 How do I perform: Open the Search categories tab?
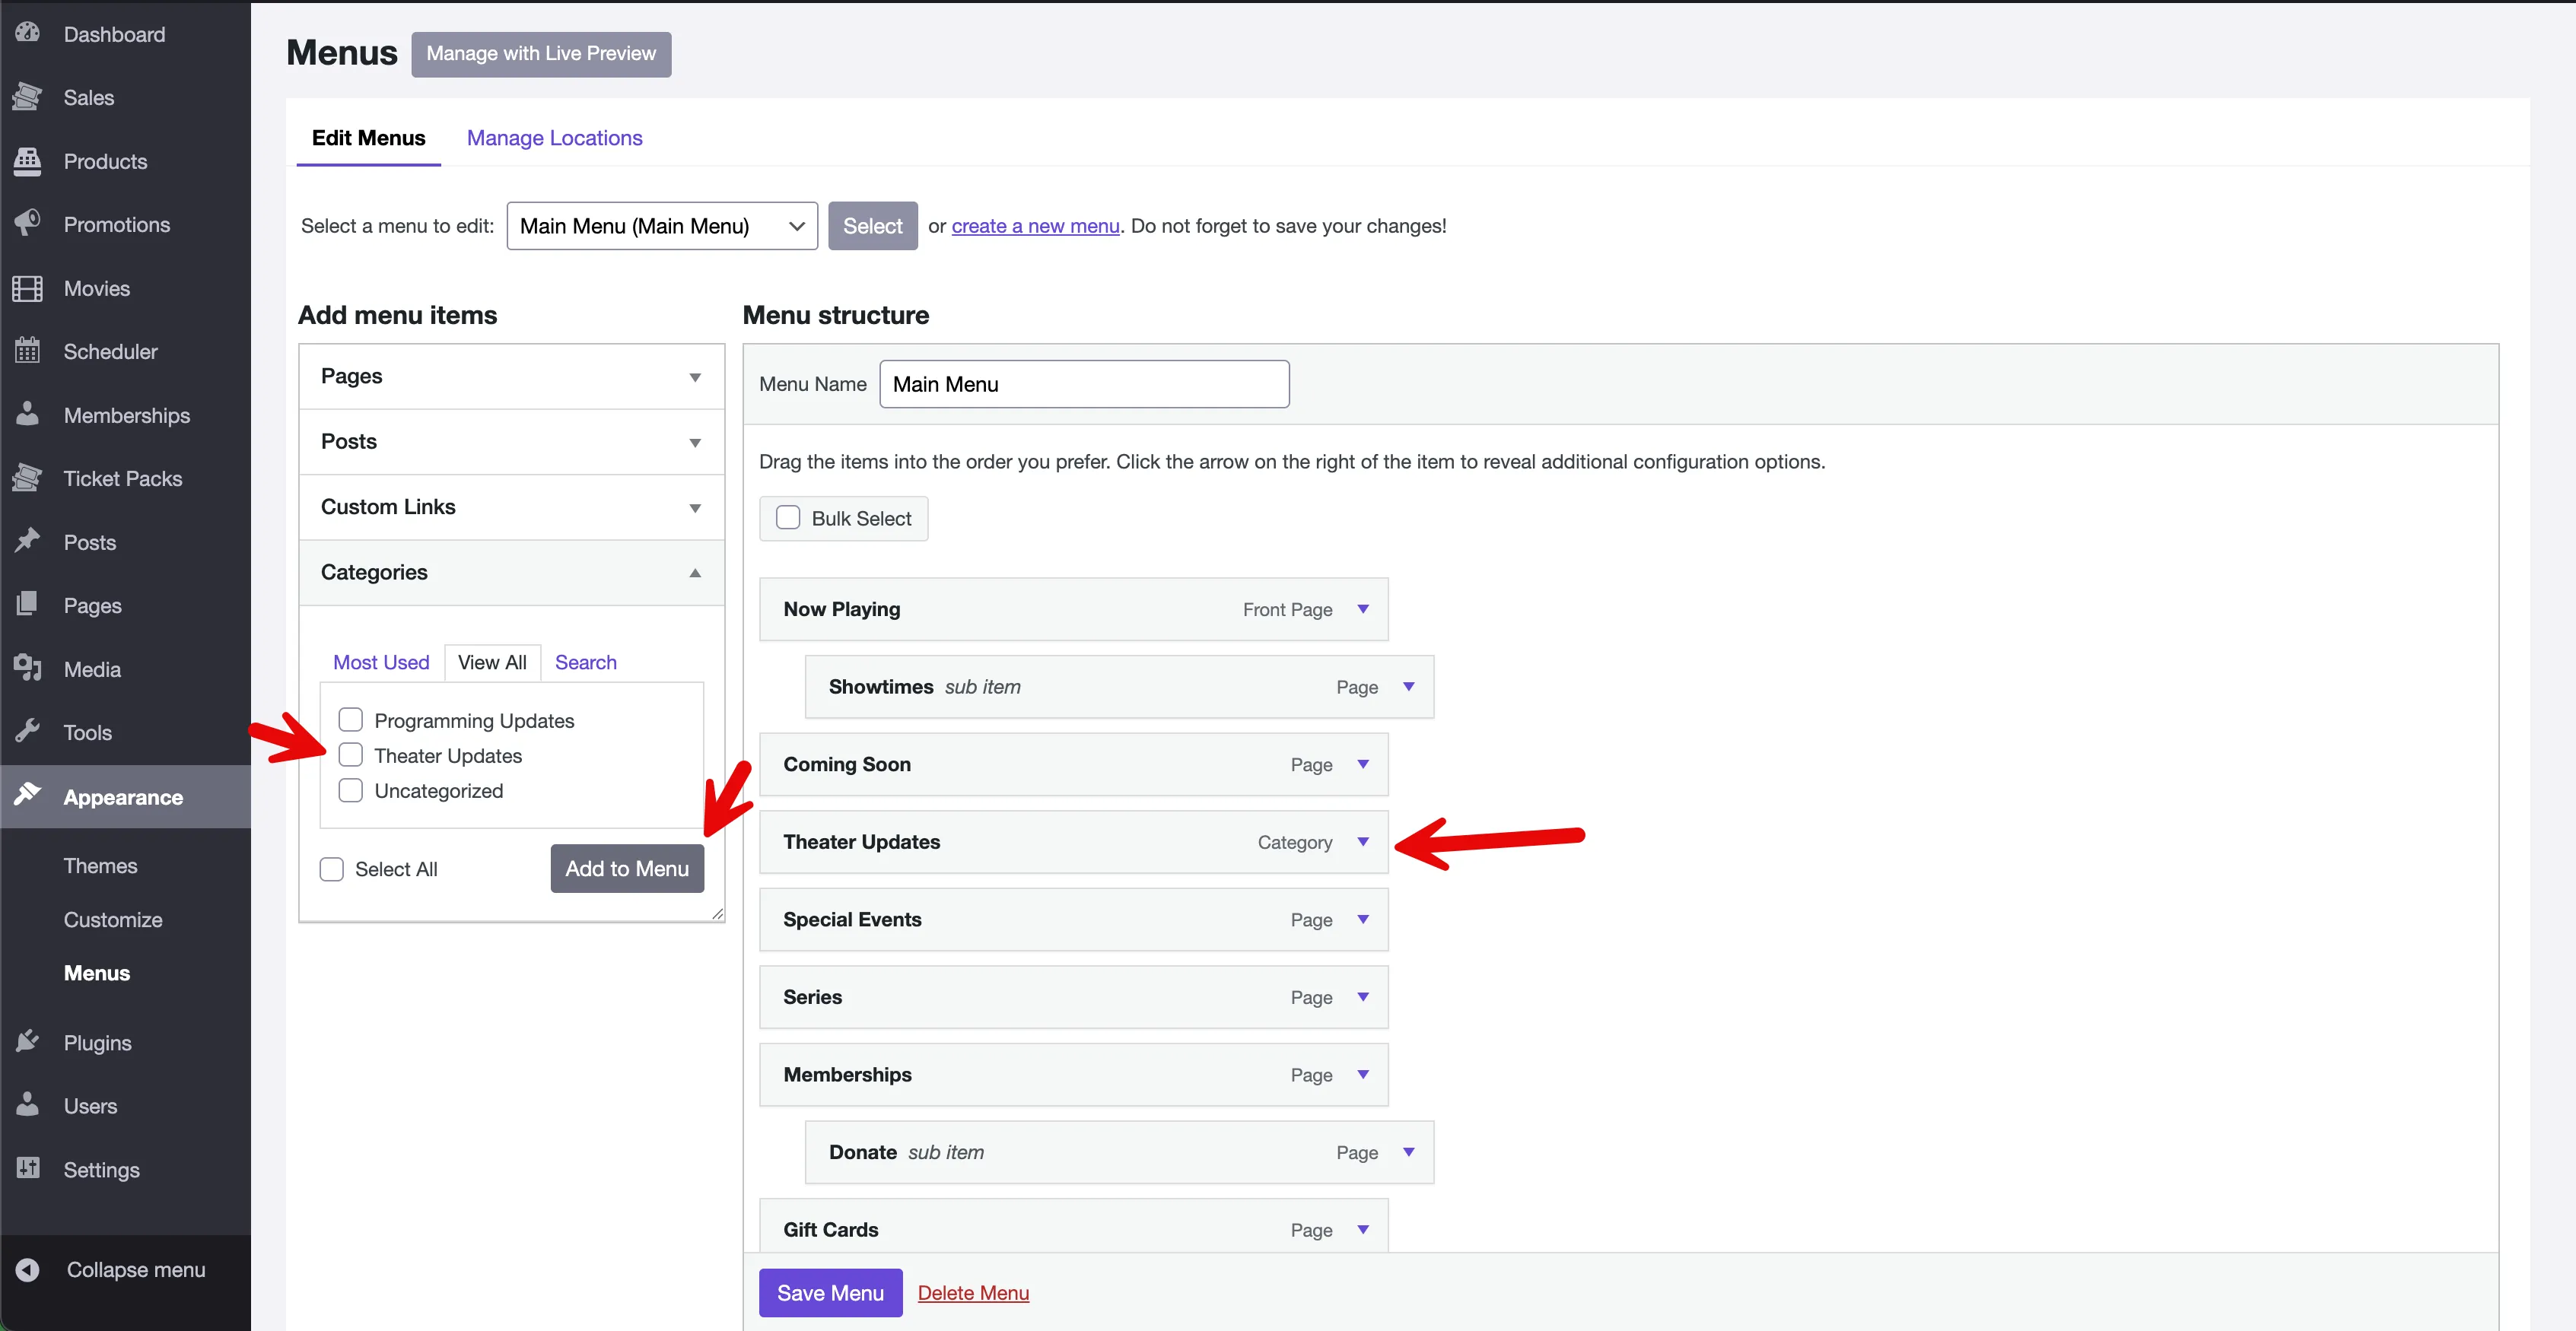coord(586,662)
